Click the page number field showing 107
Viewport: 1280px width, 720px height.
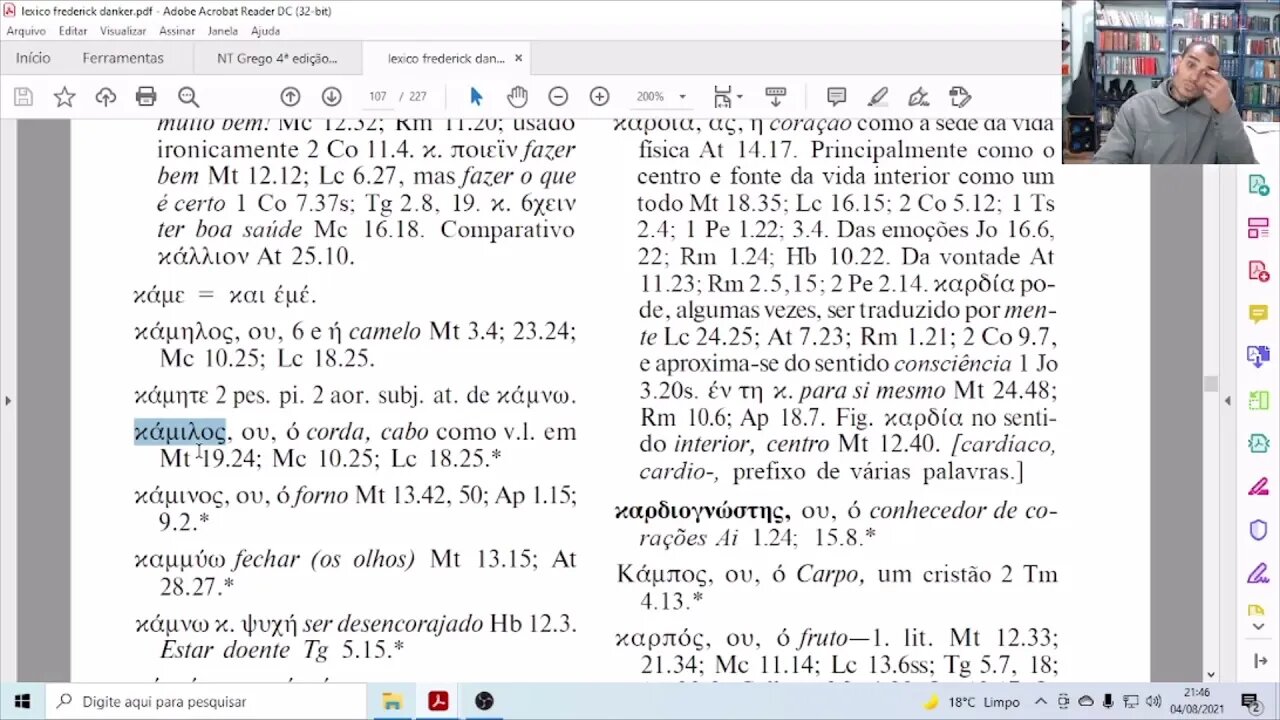click(377, 97)
